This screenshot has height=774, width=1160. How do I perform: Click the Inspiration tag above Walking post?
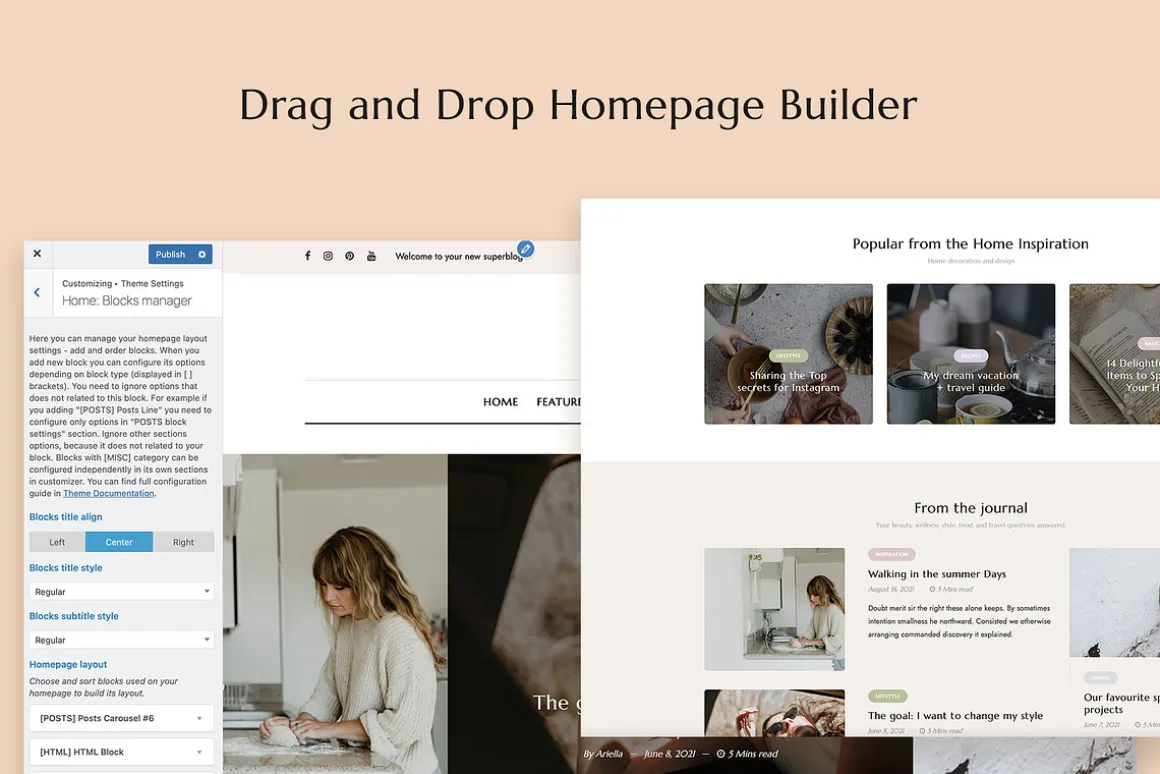pyautogui.click(x=891, y=554)
